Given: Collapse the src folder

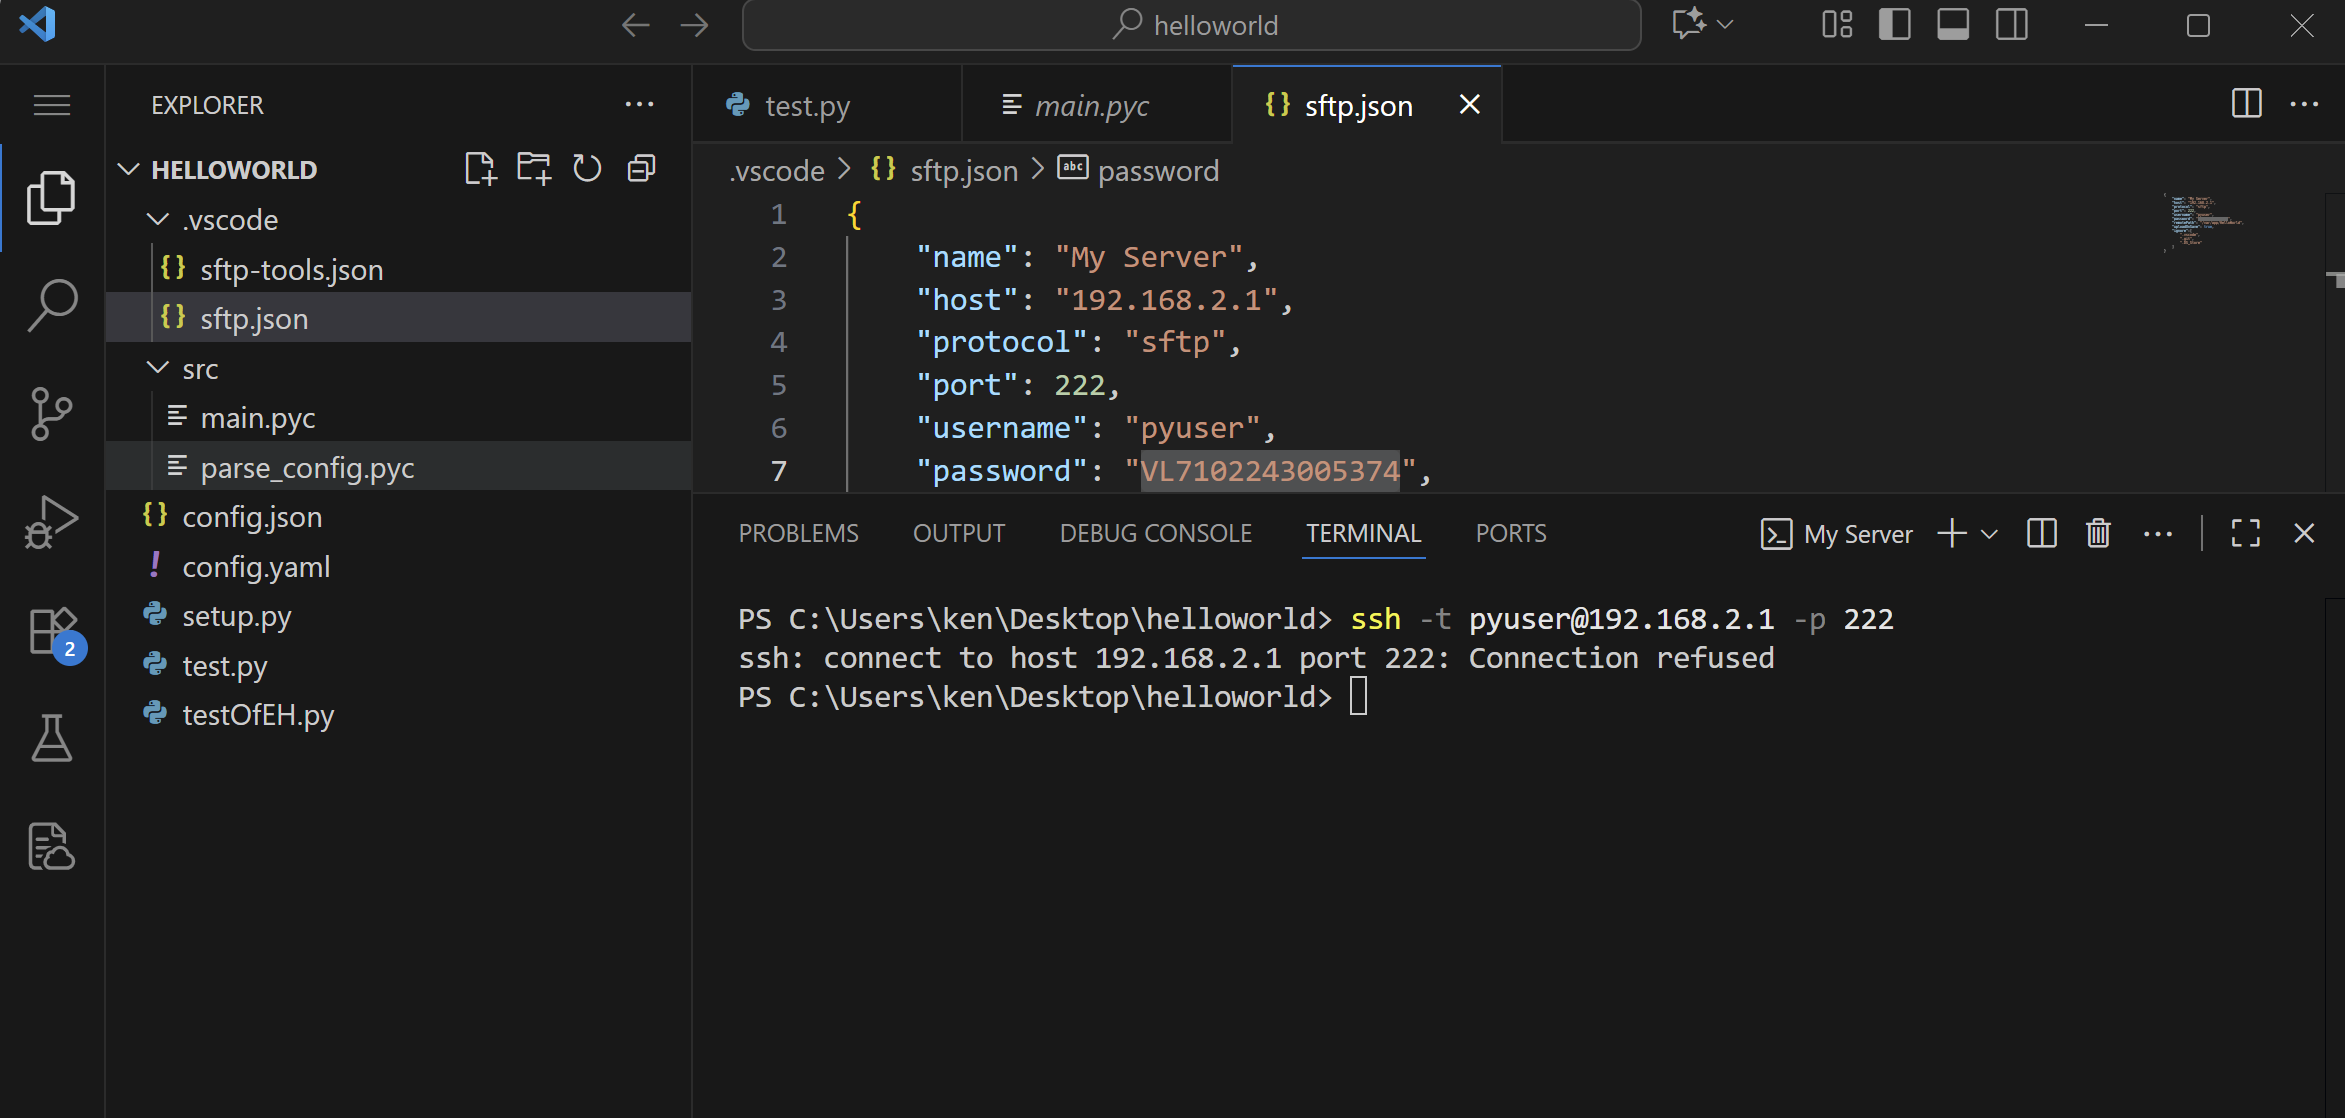Looking at the screenshot, I should (157, 368).
